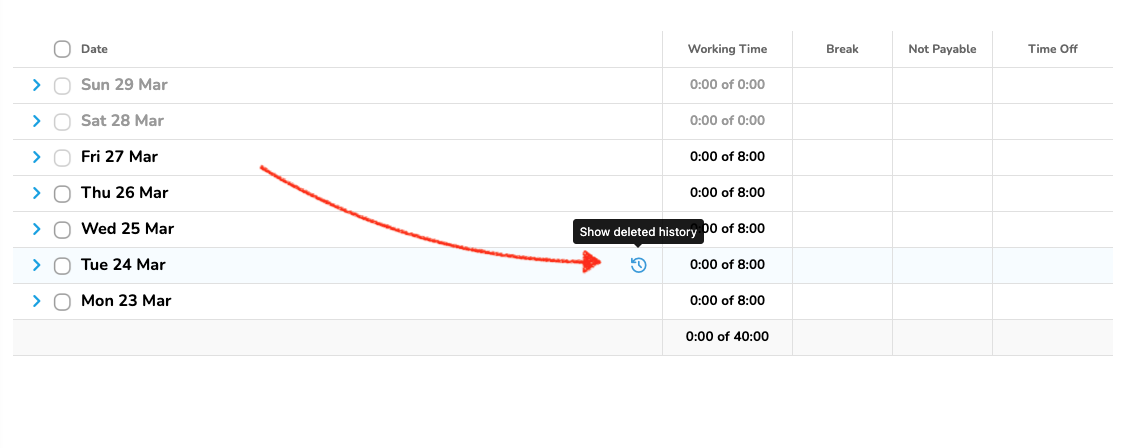Expand the Wed 25 Mar row
Viewport: 1131px width, 448px height.
click(37, 229)
